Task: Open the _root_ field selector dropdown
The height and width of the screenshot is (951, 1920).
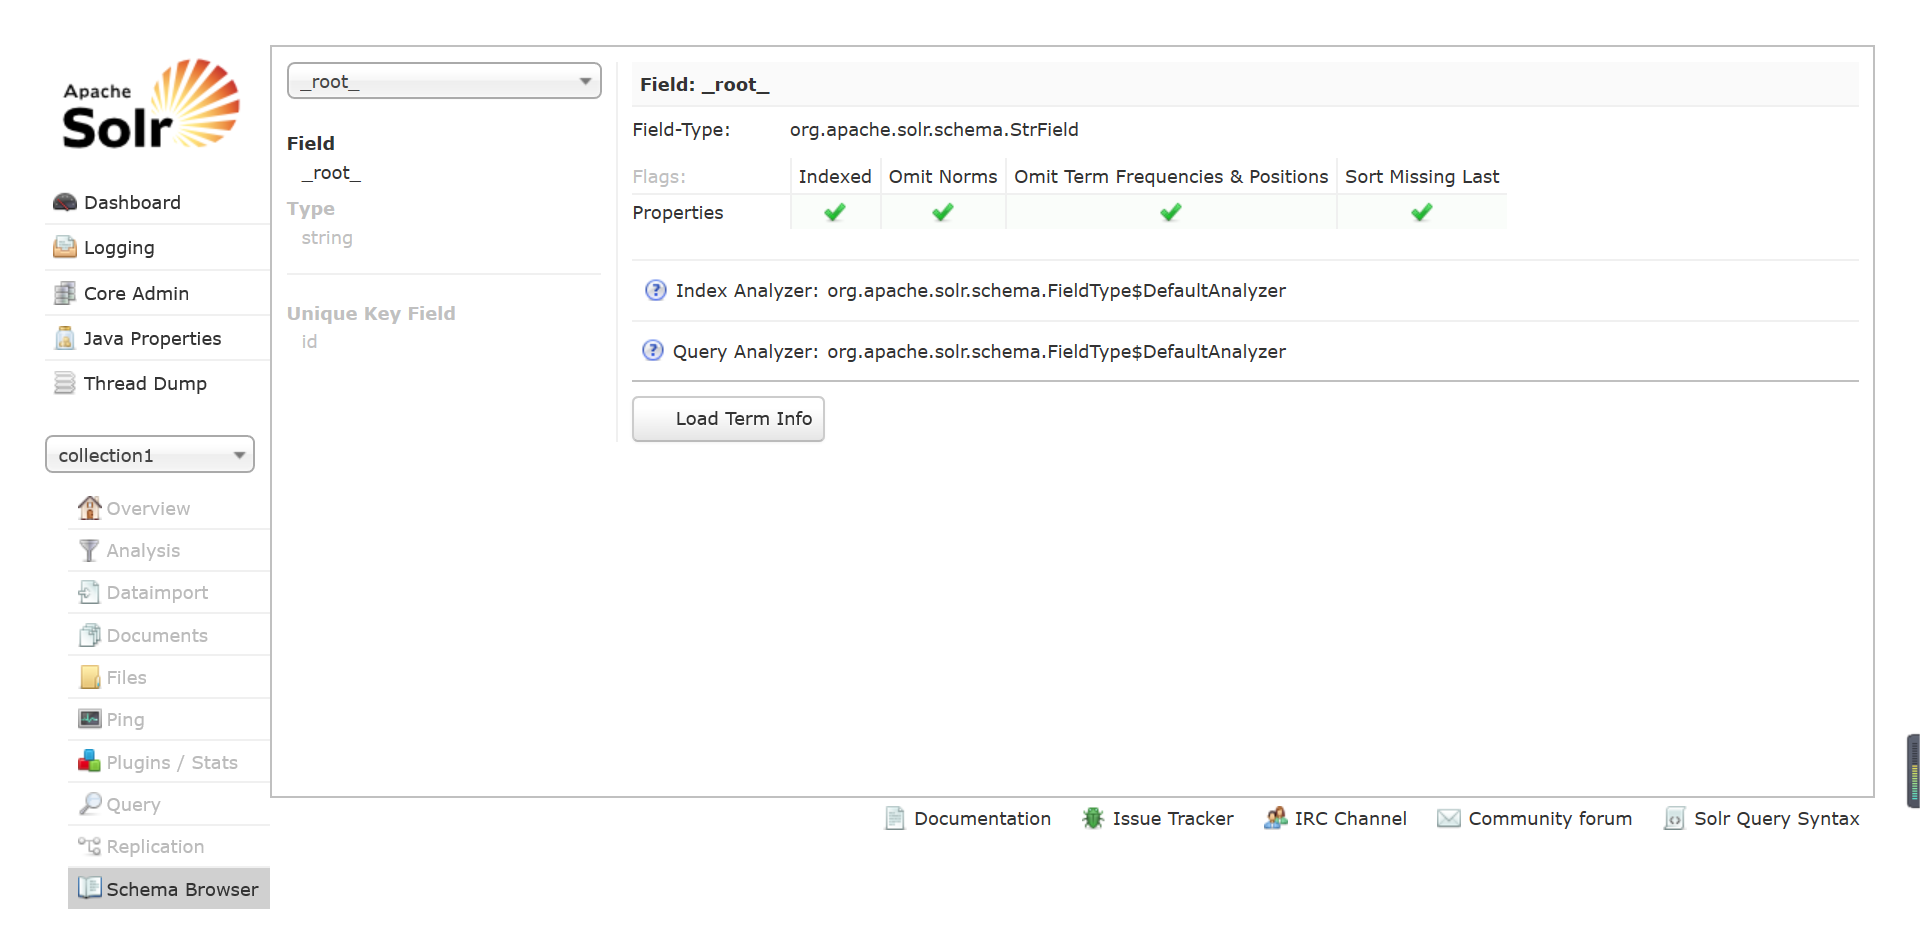Action: coord(444,81)
